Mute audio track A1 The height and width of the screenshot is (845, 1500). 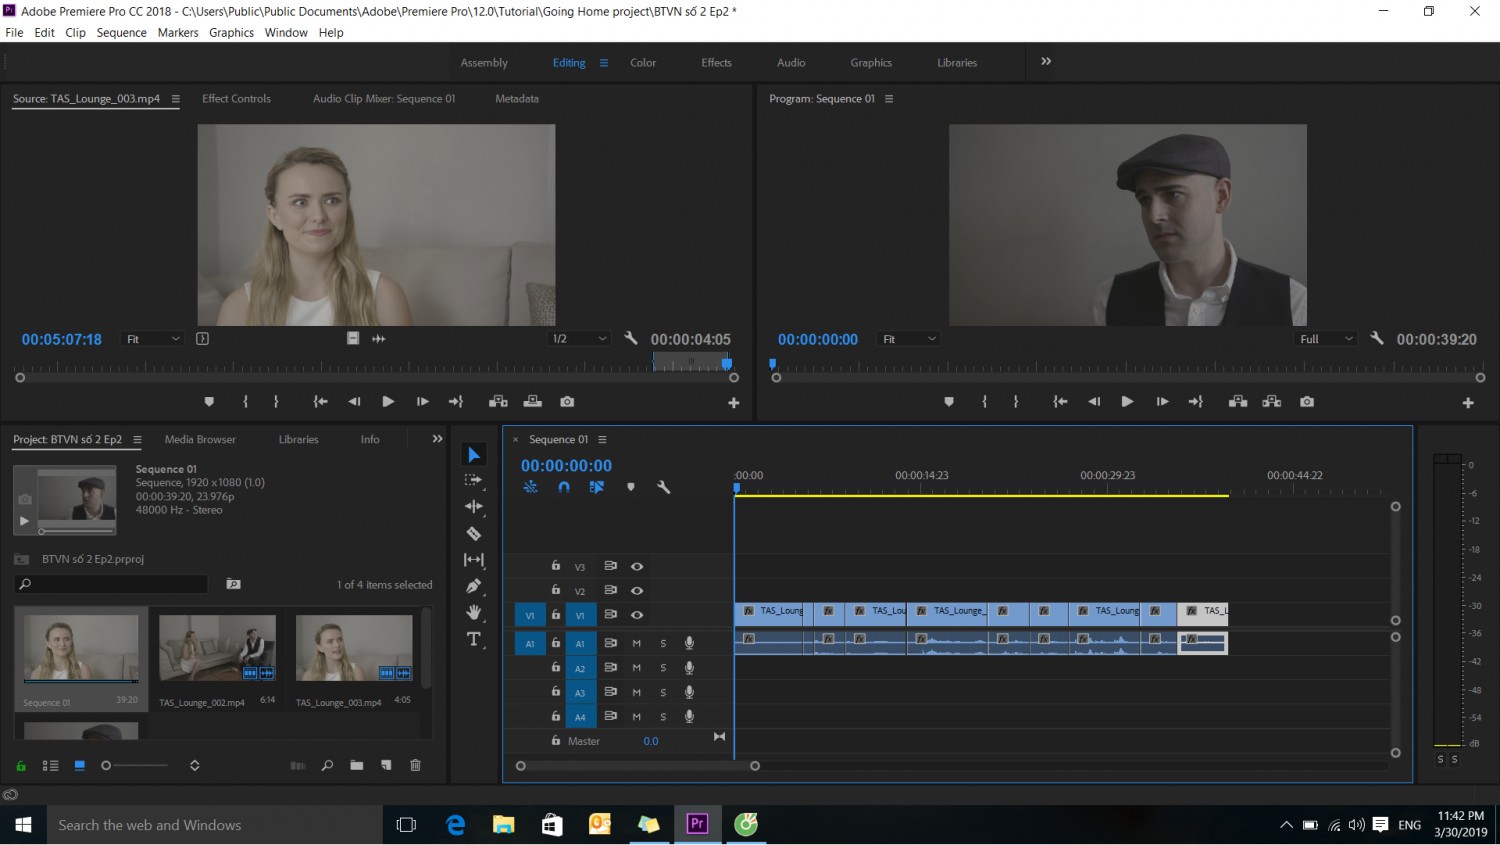(x=636, y=643)
